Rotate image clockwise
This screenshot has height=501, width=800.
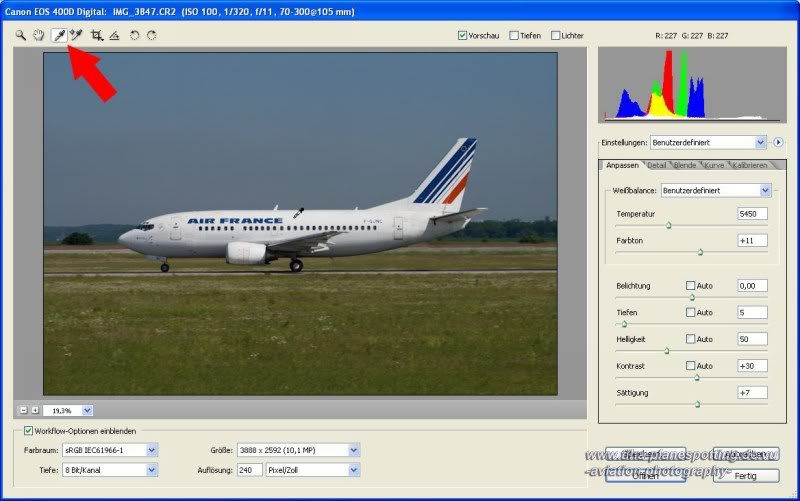tap(152, 35)
